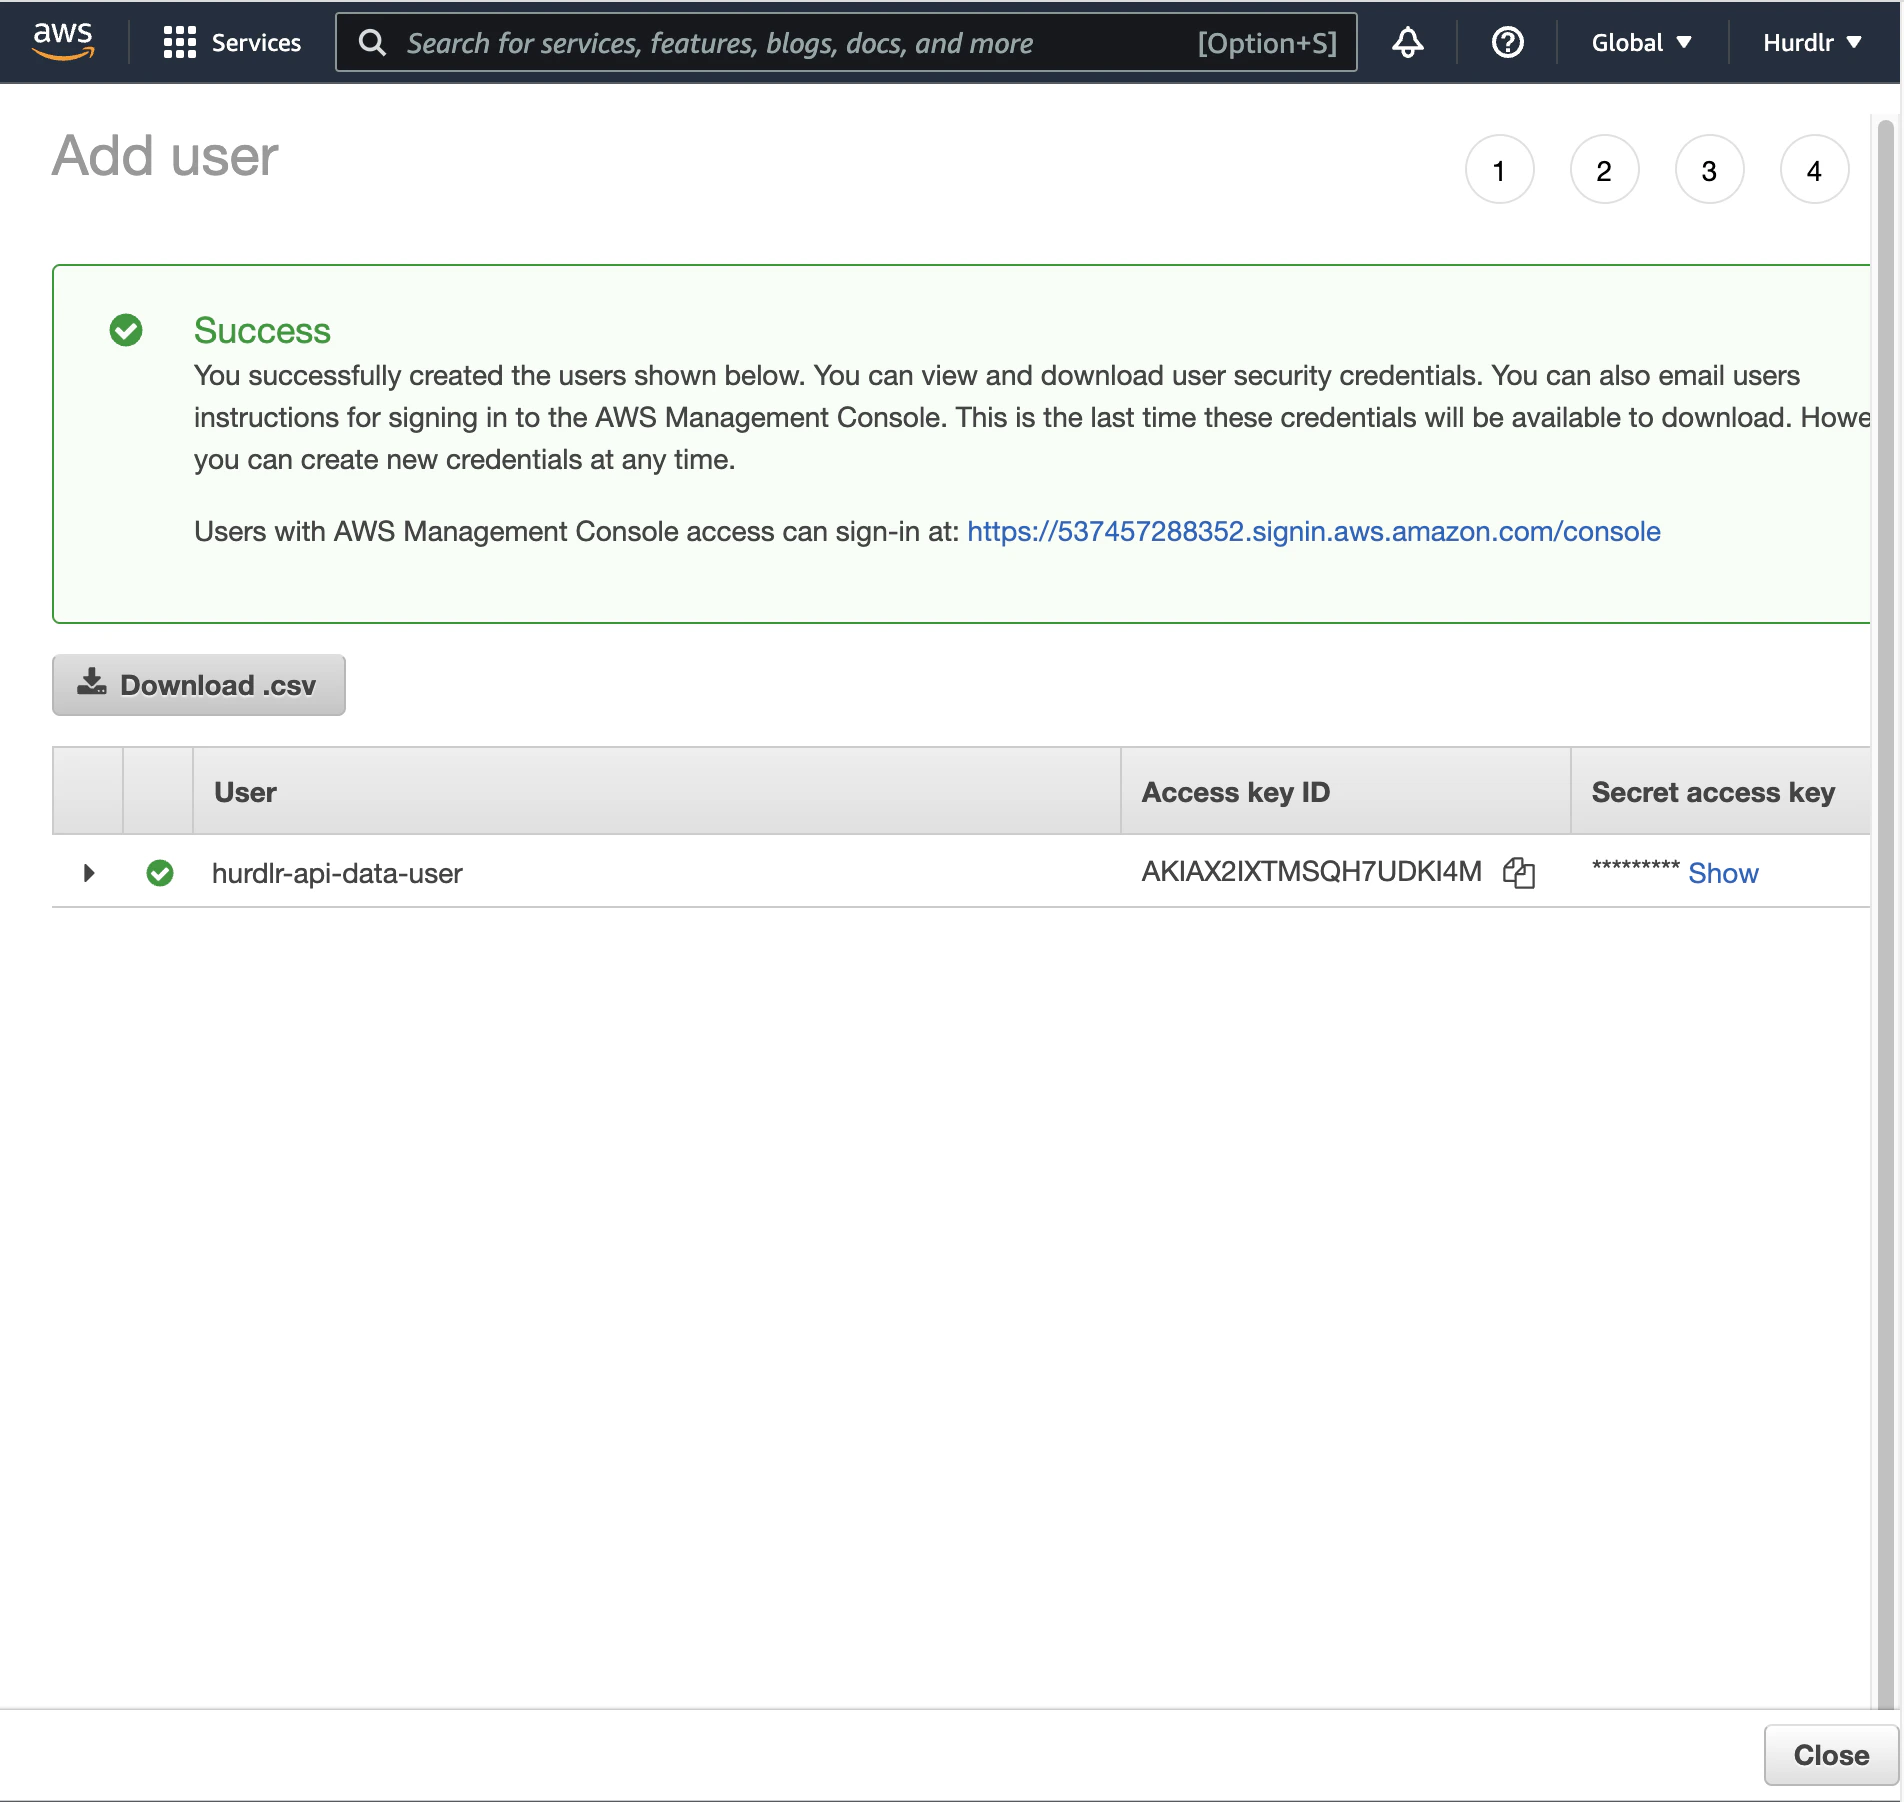The image size is (1904, 1802).
Task: Open the notifications bell
Action: tap(1407, 42)
